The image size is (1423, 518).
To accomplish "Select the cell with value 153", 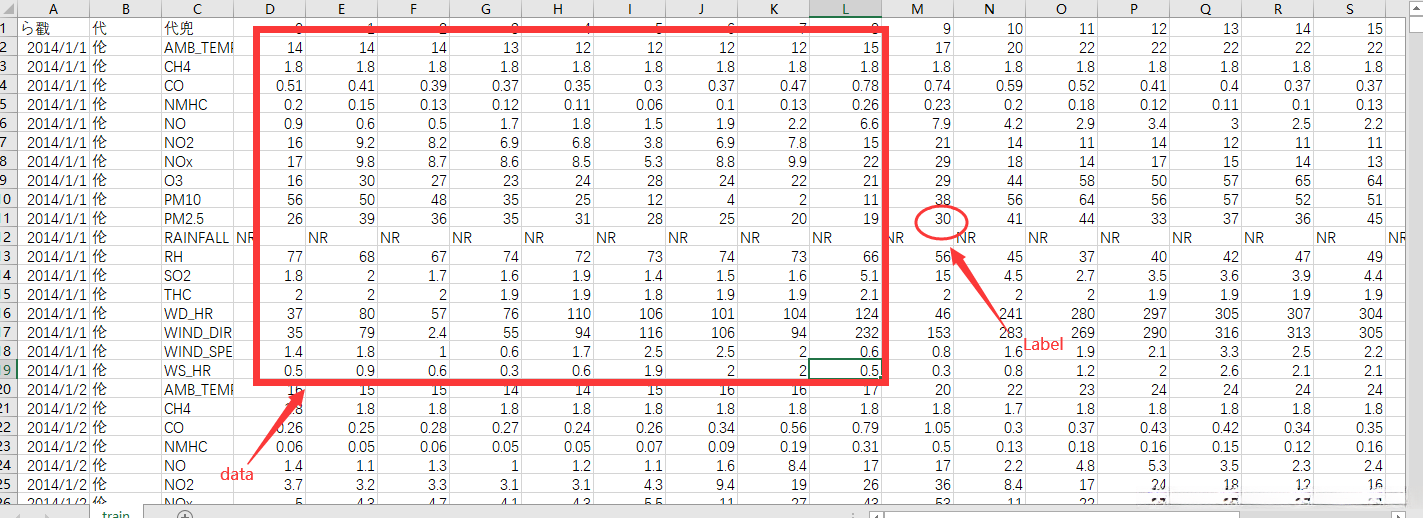I will click(x=917, y=332).
